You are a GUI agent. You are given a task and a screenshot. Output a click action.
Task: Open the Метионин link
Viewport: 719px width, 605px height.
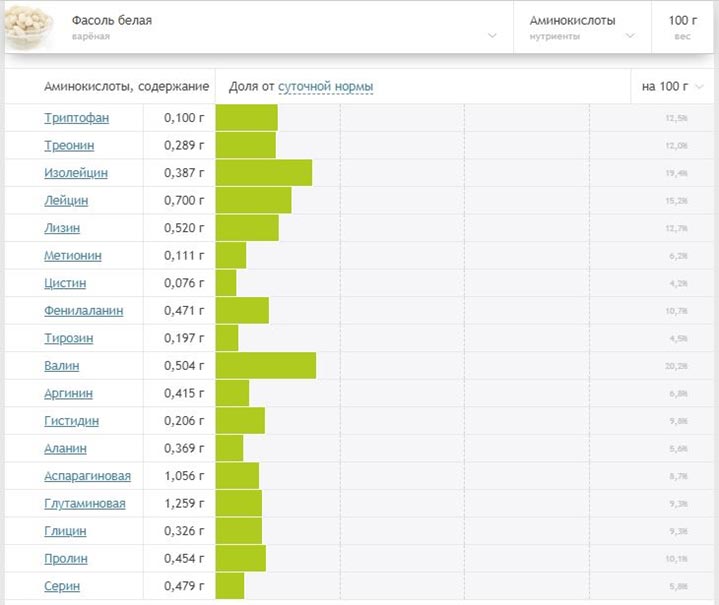73,255
